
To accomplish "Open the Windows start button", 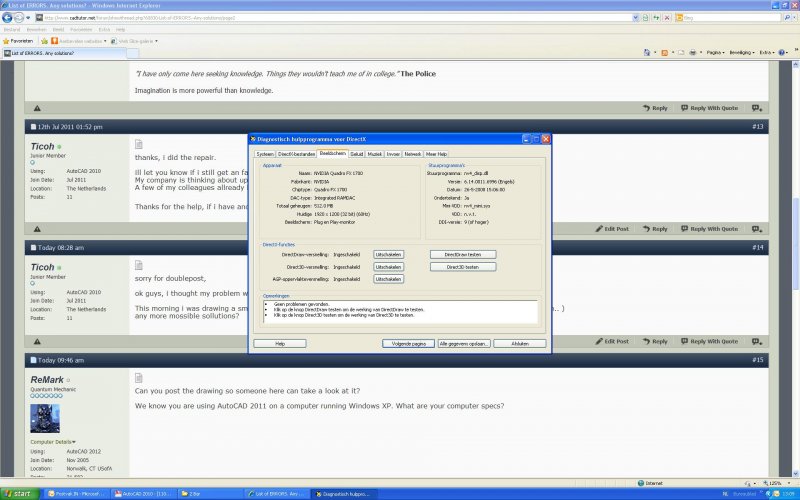I will click(19, 494).
